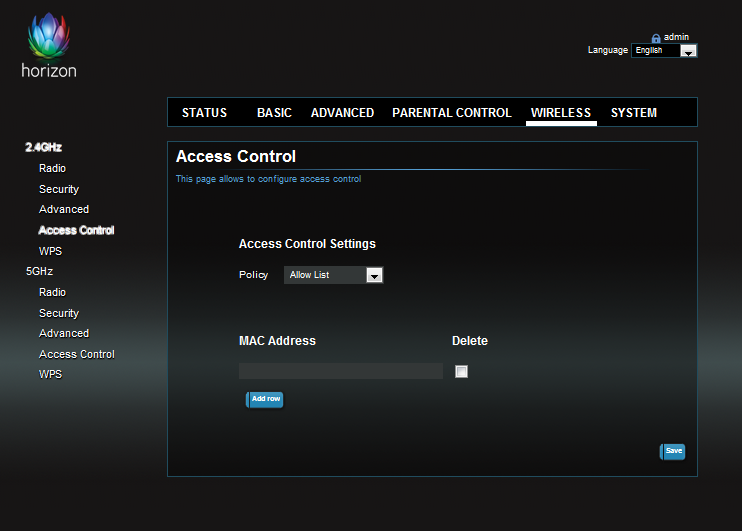Image resolution: width=742 pixels, height=531 pixels.
Task: Click the admin username text
Action: tap(676, 37)
